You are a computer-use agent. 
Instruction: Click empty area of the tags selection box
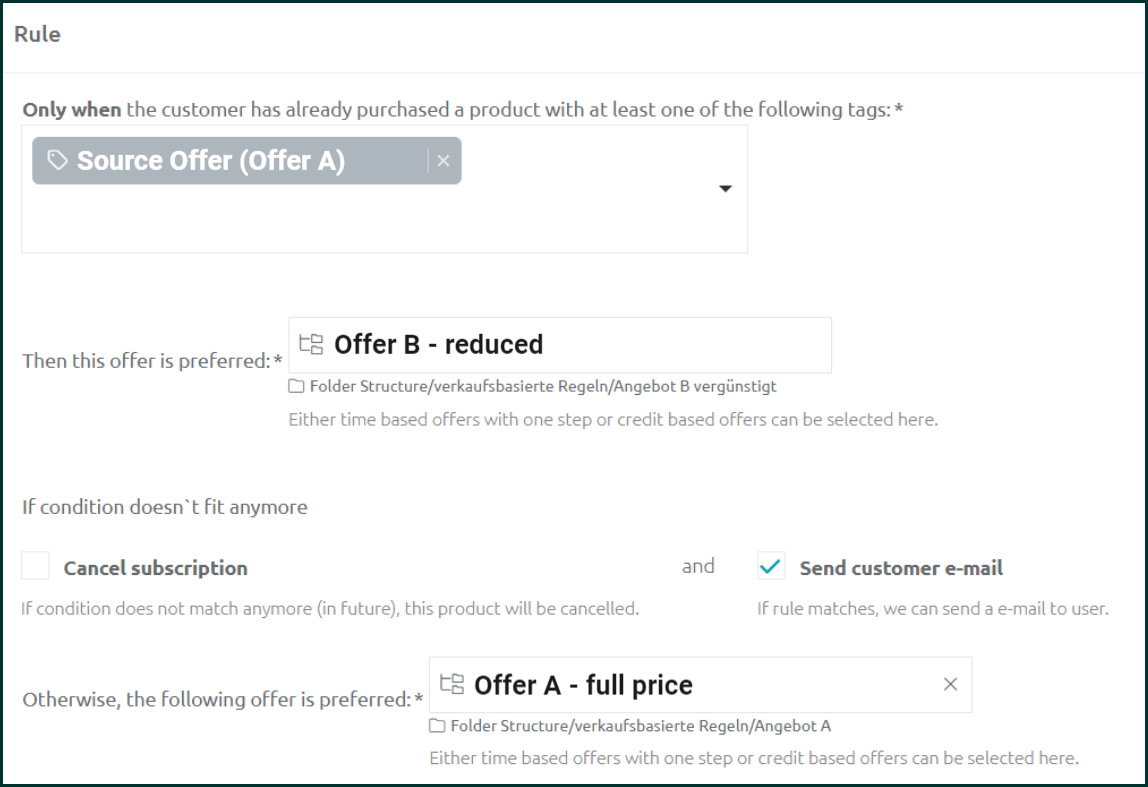coord(366,220)
